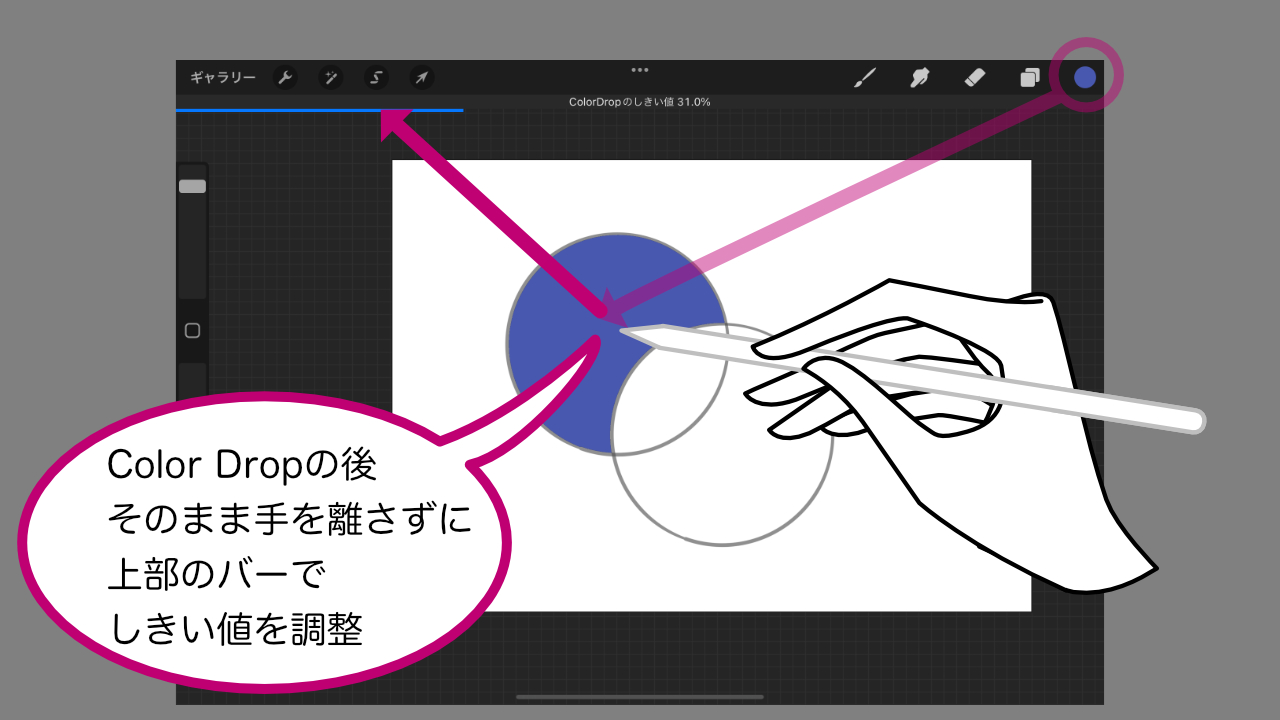This screenshot has width=1280, height=720.
Task: Click the ColorDropのしきい値 31.0% label
Action: click(x=640, y=102)
